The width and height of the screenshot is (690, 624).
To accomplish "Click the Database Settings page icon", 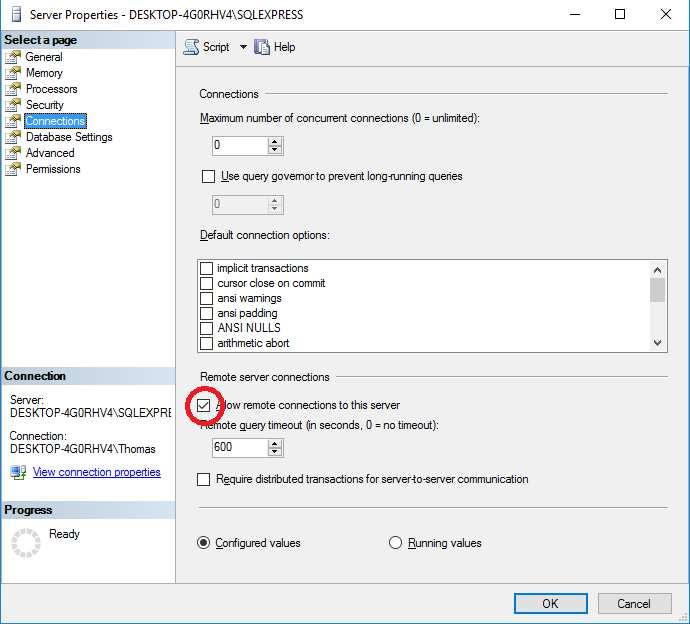I will click(x=13, y=137).
